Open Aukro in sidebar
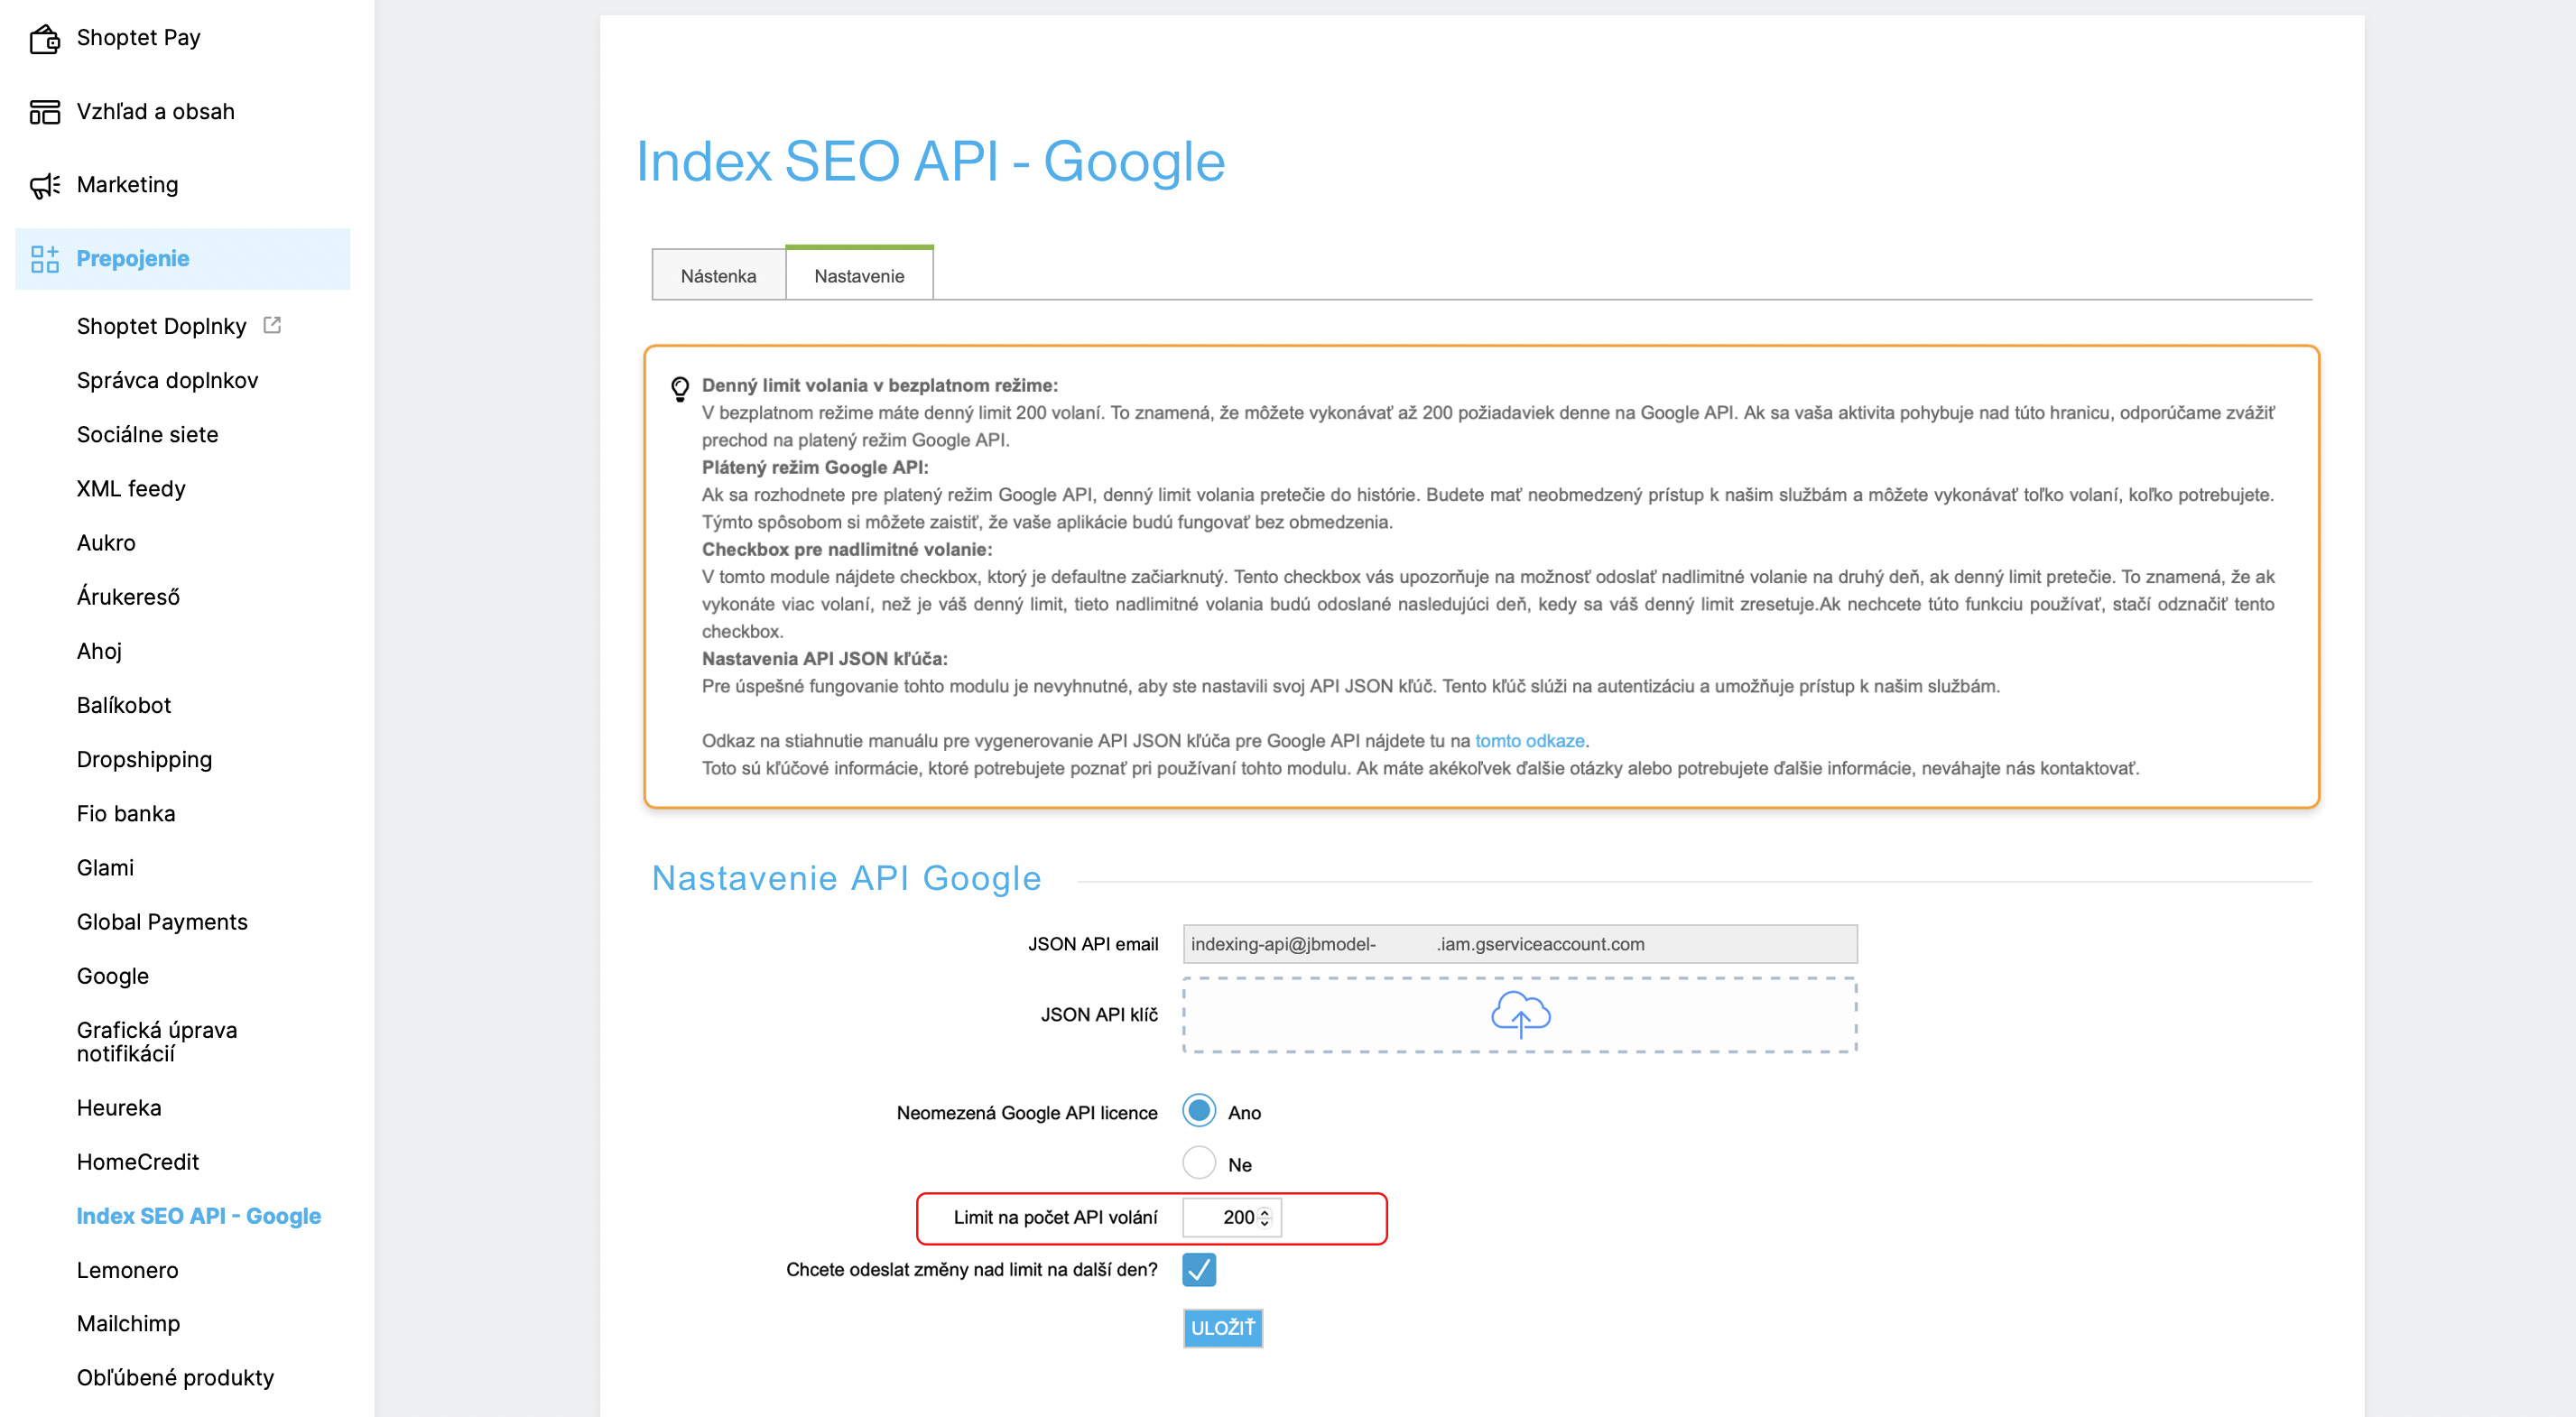 click(x=106, y=543)
